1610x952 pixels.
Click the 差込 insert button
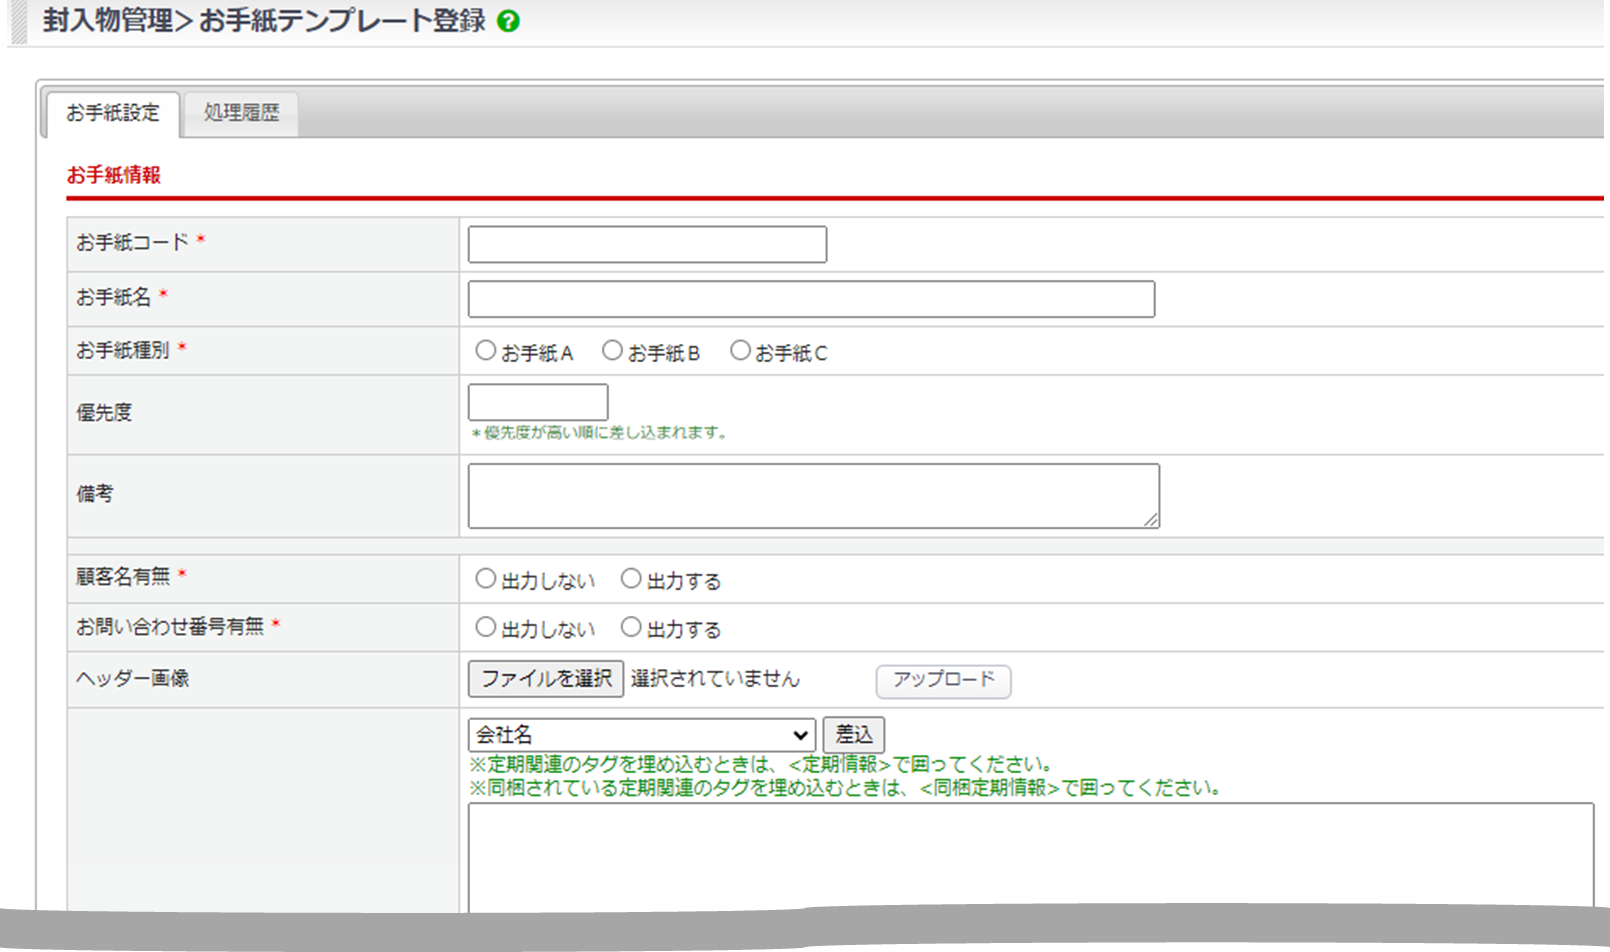click(853, 735)
